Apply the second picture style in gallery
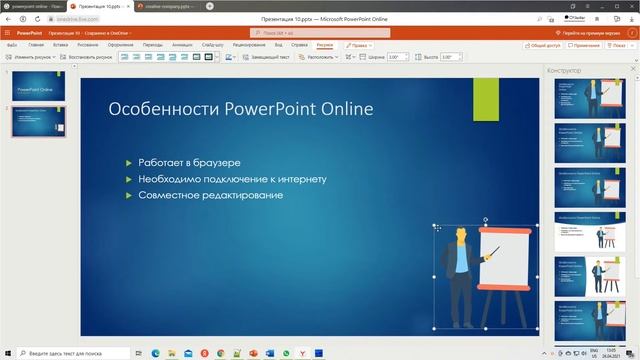This screenshot has width=640, height=360. pos(137,57)
